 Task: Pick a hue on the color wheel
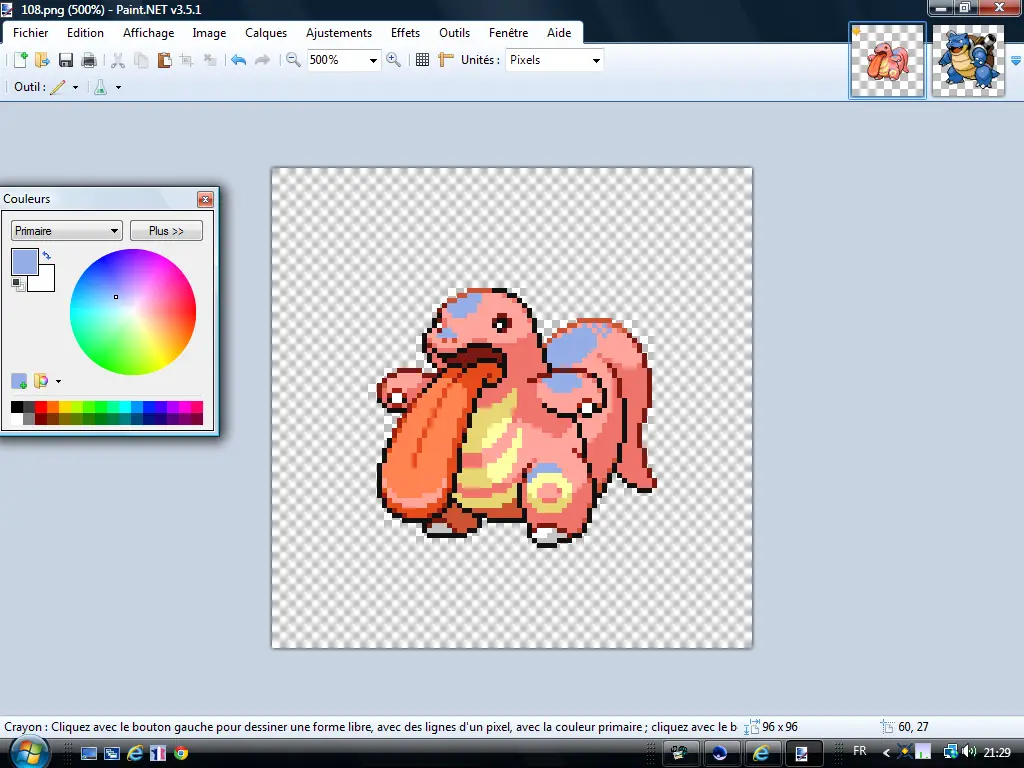[133, 312]
